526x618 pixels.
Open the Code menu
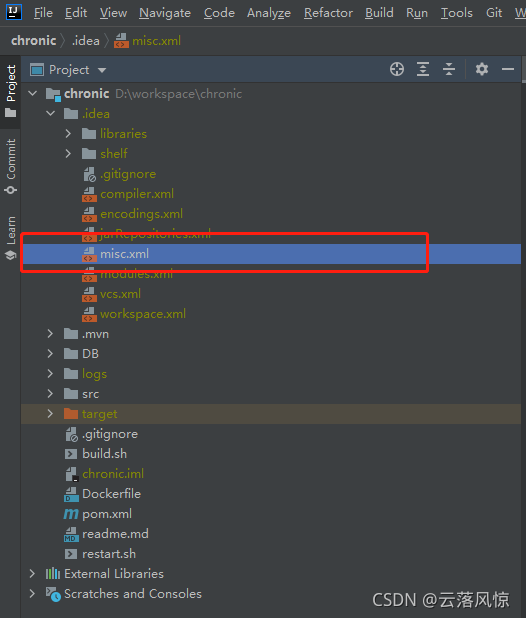coord(219,13)
